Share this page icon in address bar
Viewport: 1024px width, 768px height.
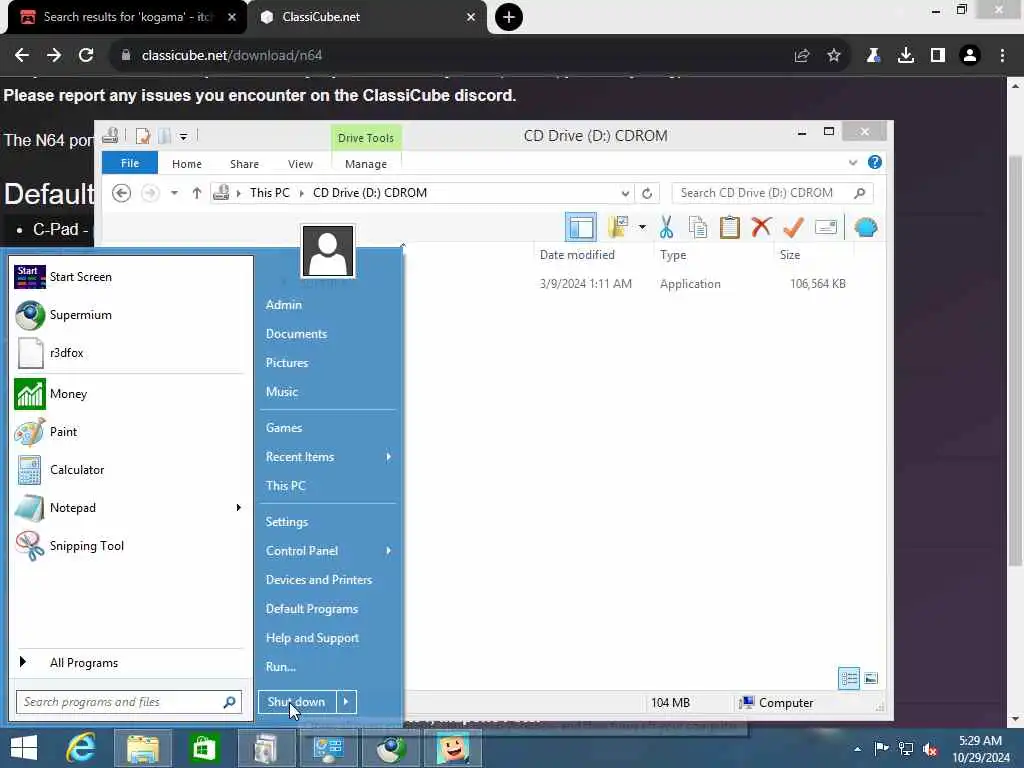[802, 56]
